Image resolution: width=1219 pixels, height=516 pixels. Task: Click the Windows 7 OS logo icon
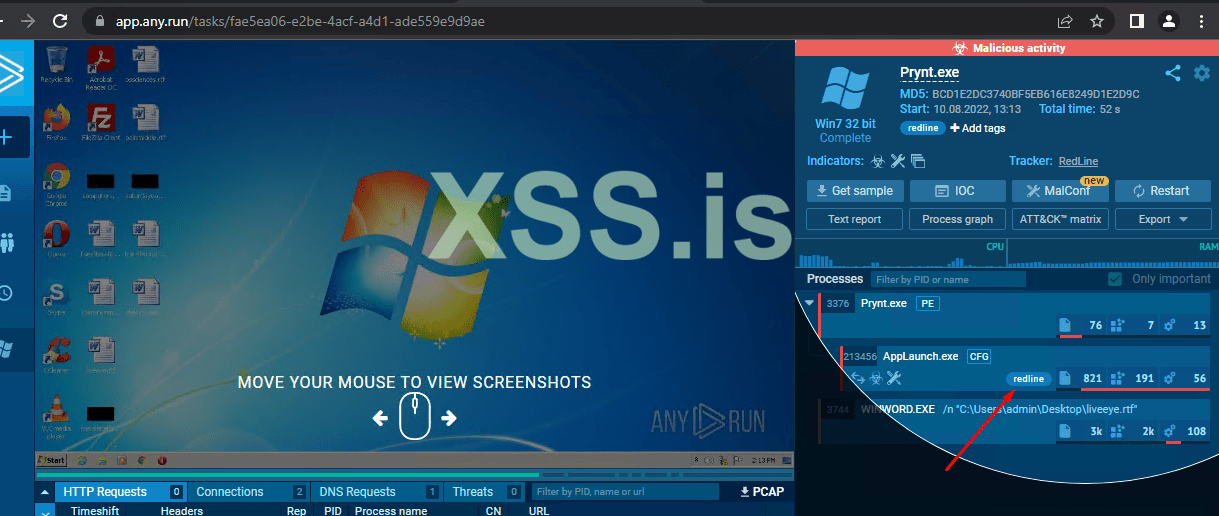click(x=845, y=88)
